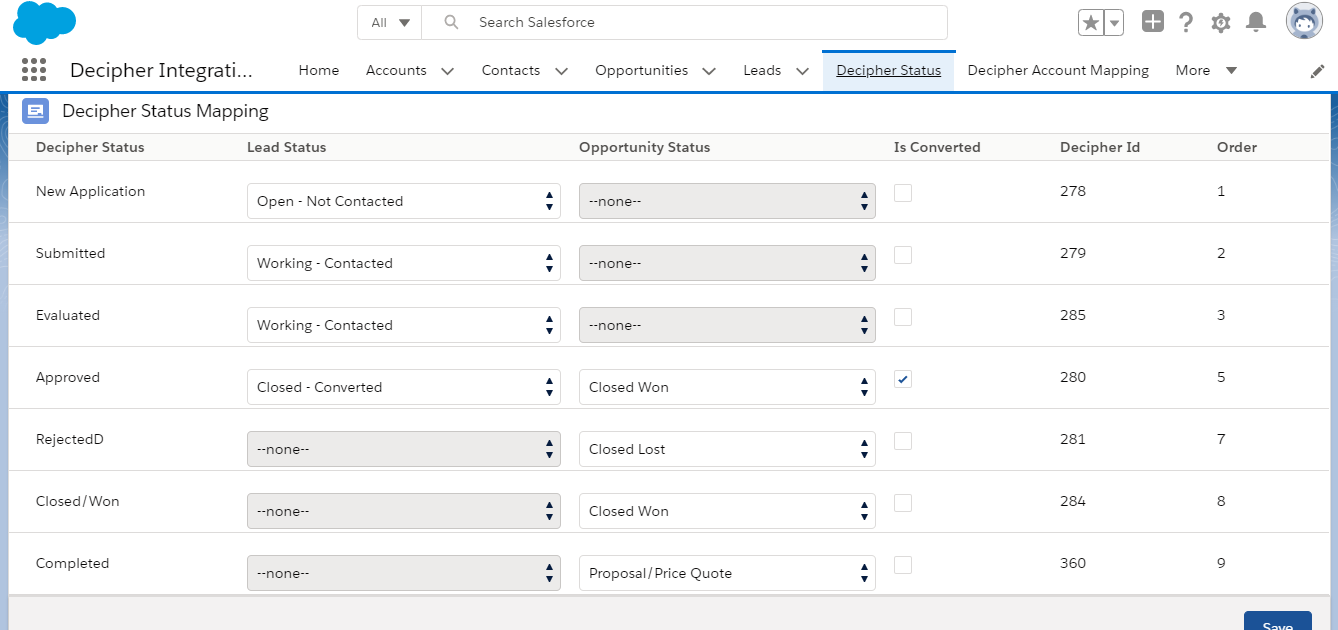
Task: Open Opportunity Status dropdown for Completed row
Action: (726, 573)
